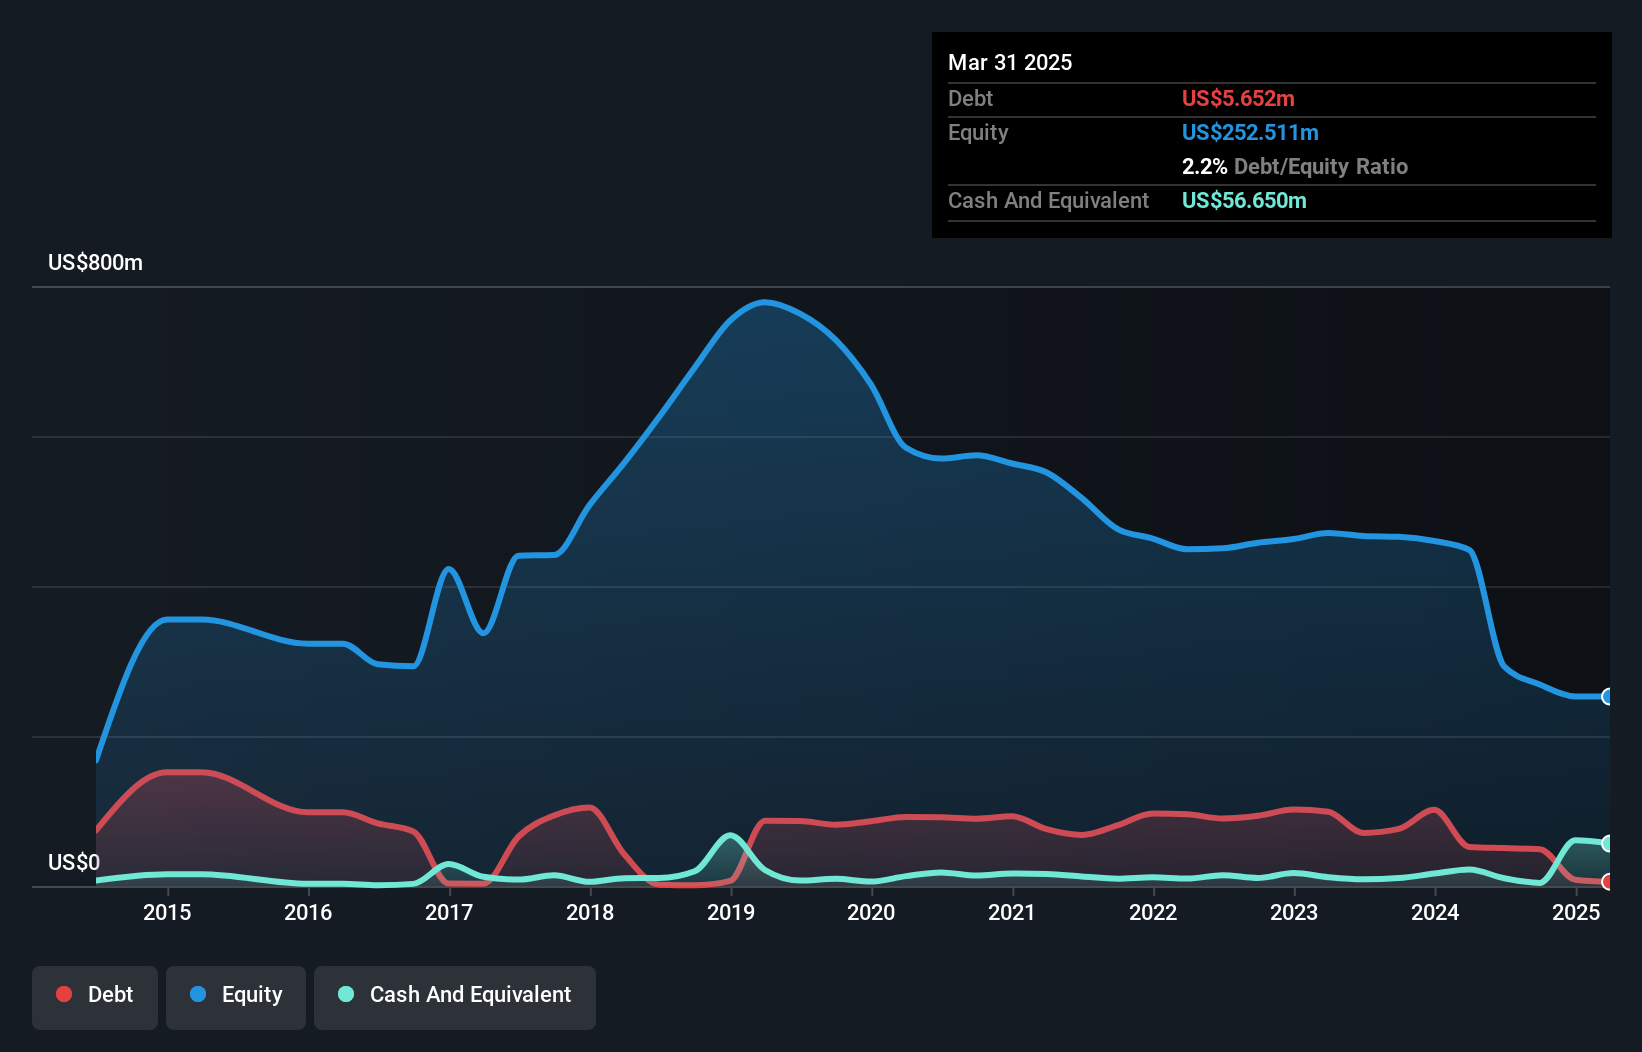
Task: Select the 2023 x-axis label
Action: point(1294,912)
